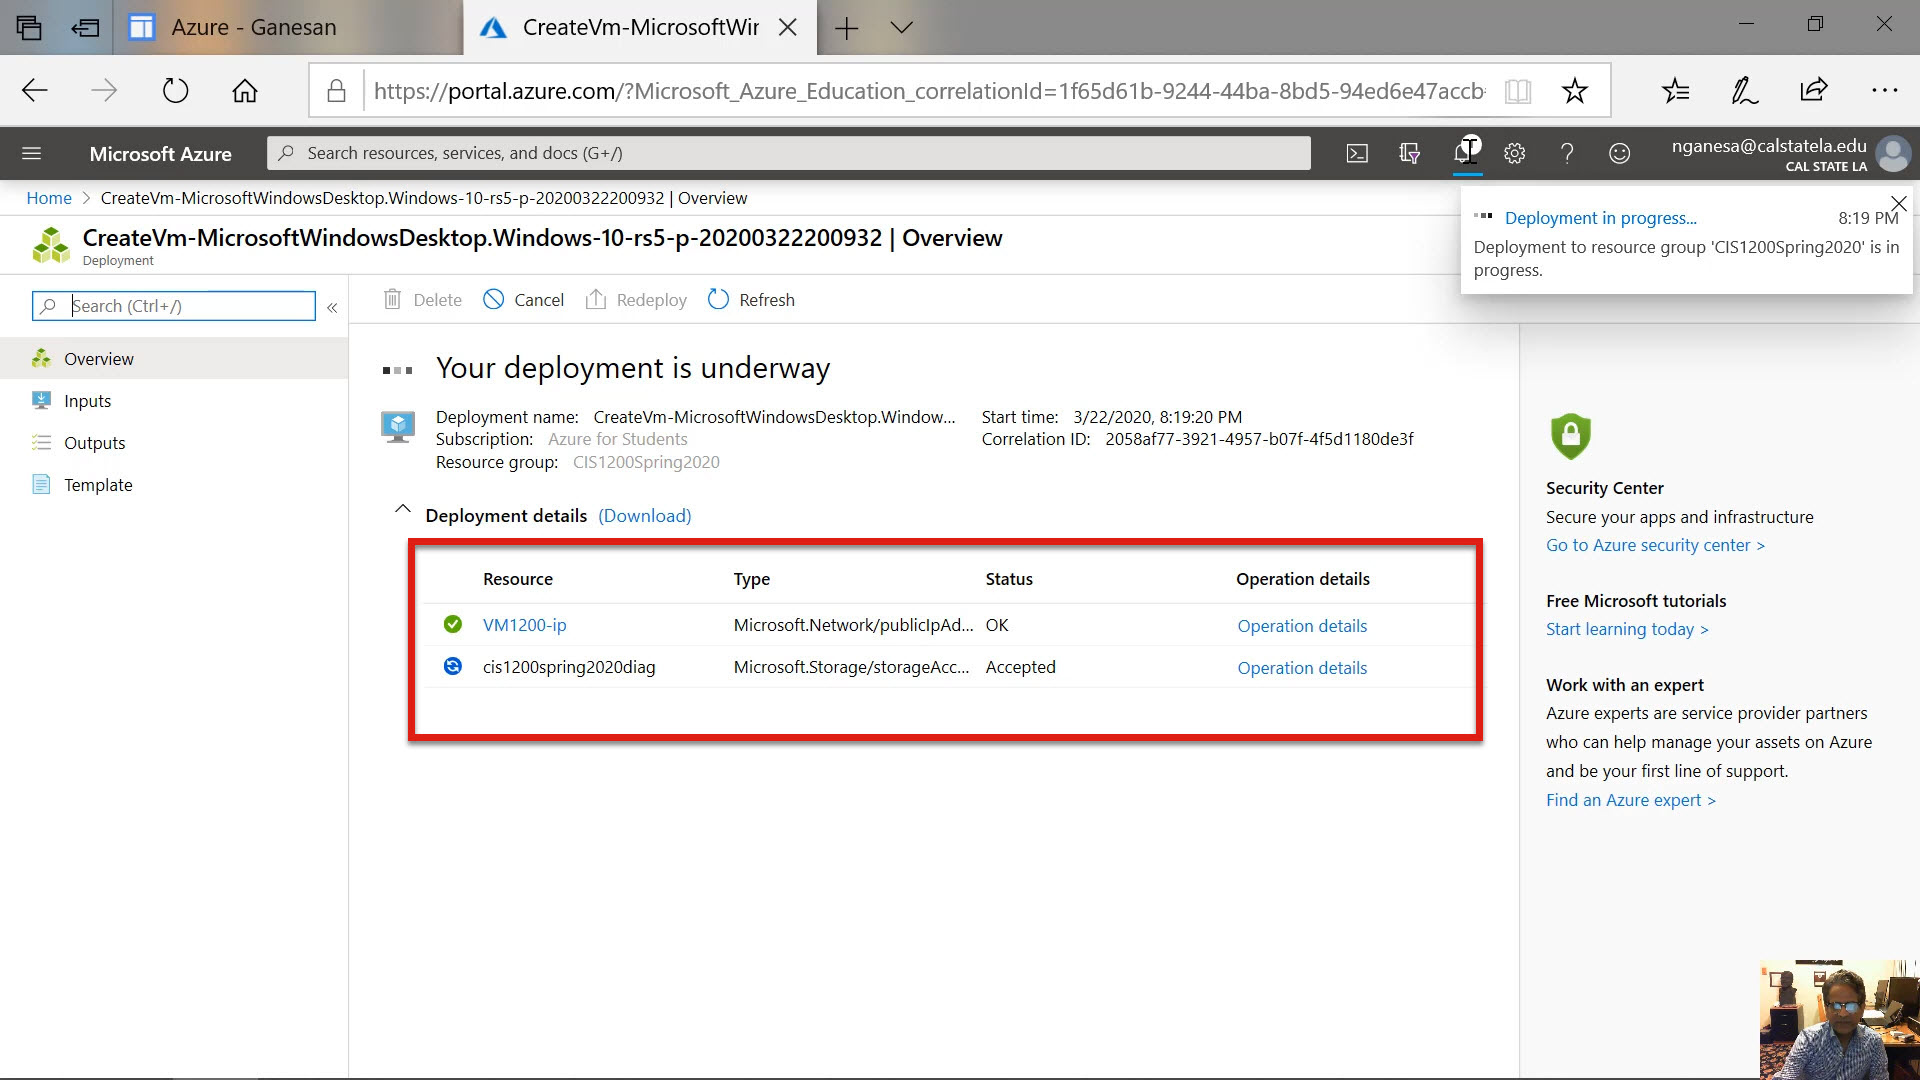Open the notifications bell icon

click(1466, 152)
